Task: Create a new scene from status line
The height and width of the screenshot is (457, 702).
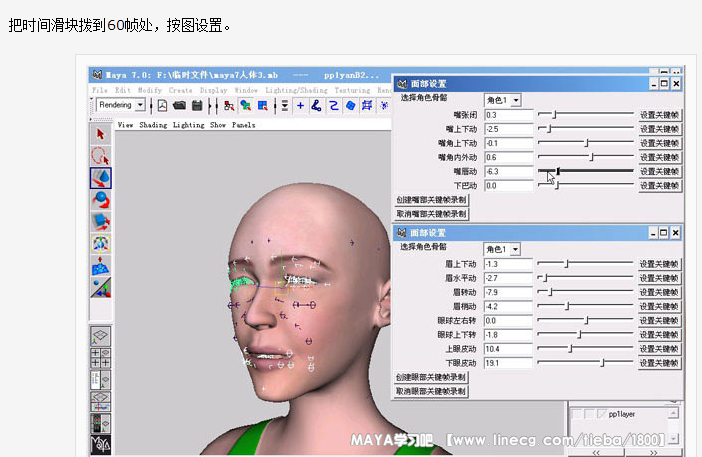Action: point(162,106)
